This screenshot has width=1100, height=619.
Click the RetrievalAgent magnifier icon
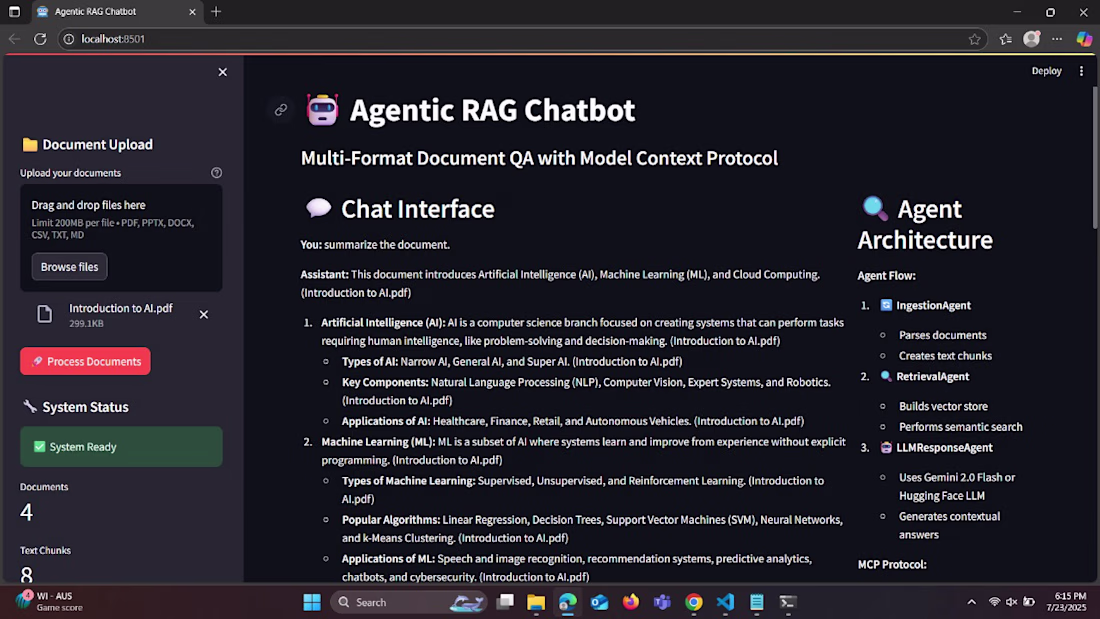pos(886,376)
